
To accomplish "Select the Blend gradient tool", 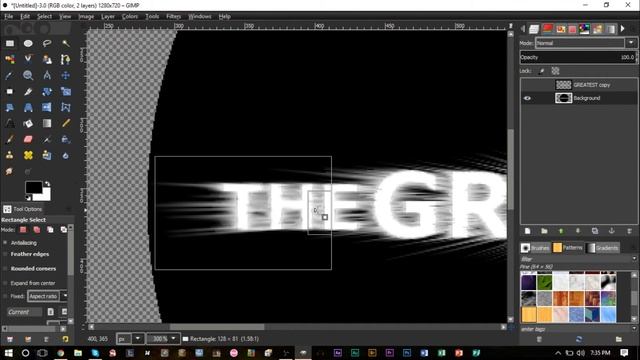I will 47,123.
